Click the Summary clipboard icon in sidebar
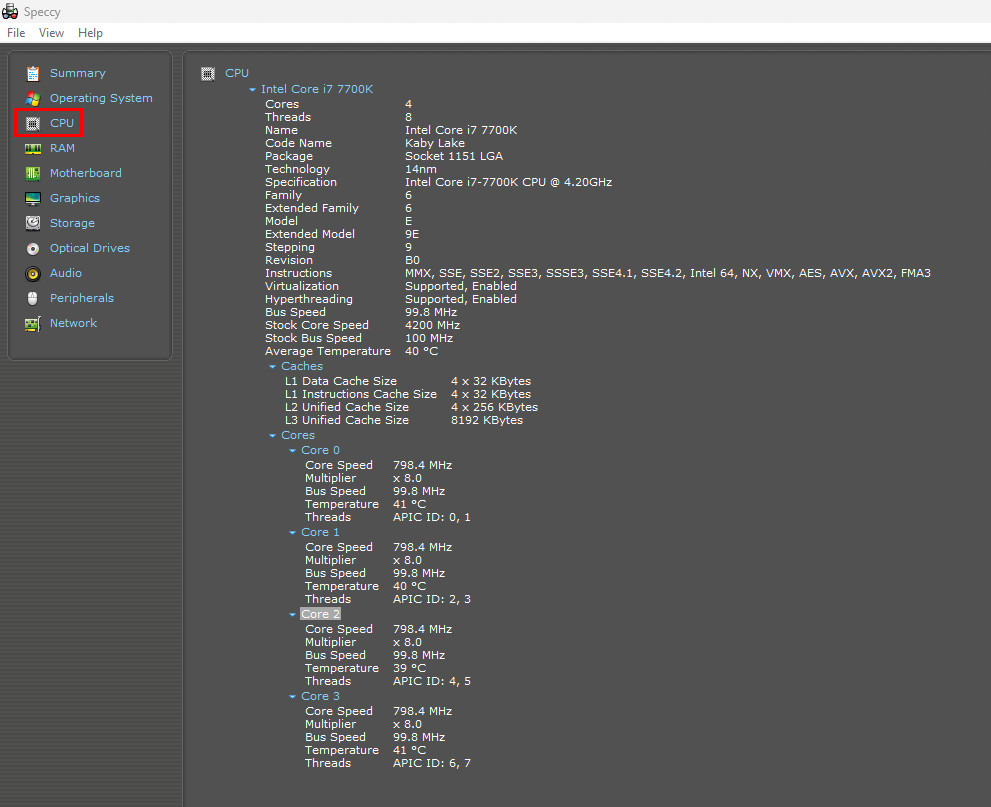Image resolution: width=991 pixels, height=807 pixels. pyautogui.click(x=33, y=74)
